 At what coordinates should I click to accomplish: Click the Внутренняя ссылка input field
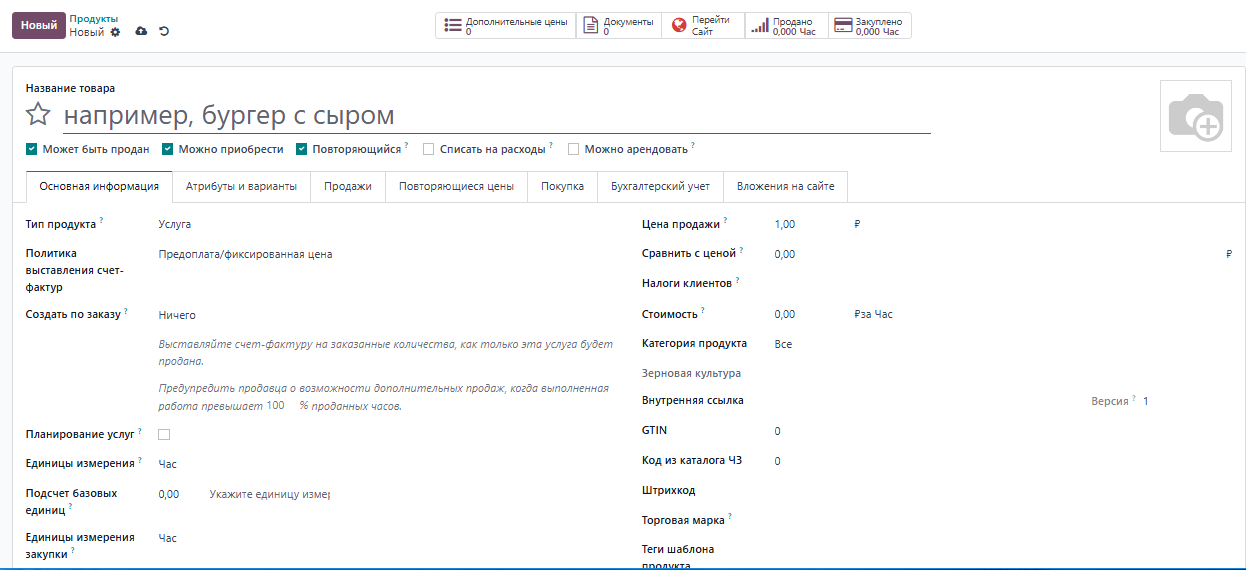coord(928,401)
